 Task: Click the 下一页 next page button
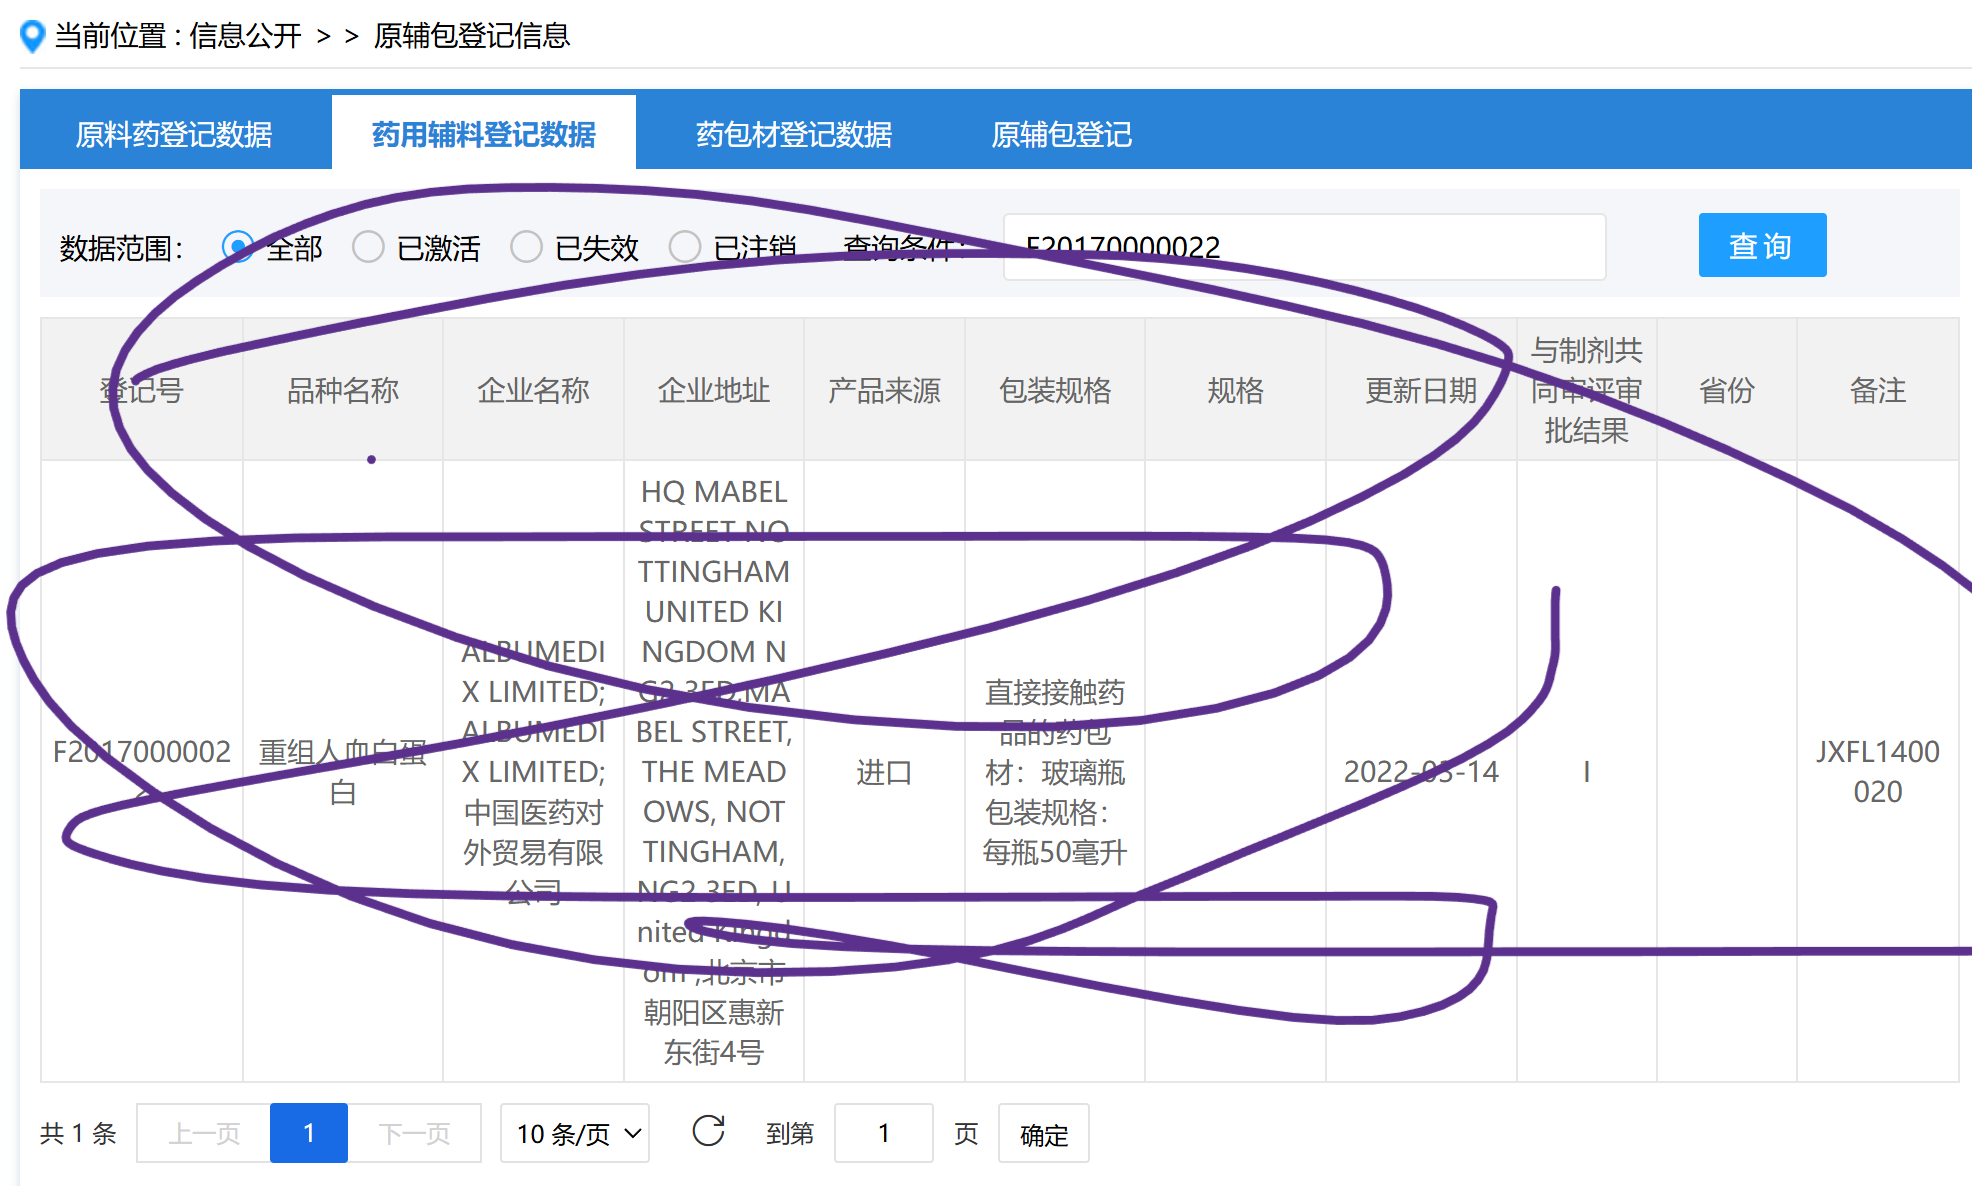pyautogui.click(x=414, y=1133)
